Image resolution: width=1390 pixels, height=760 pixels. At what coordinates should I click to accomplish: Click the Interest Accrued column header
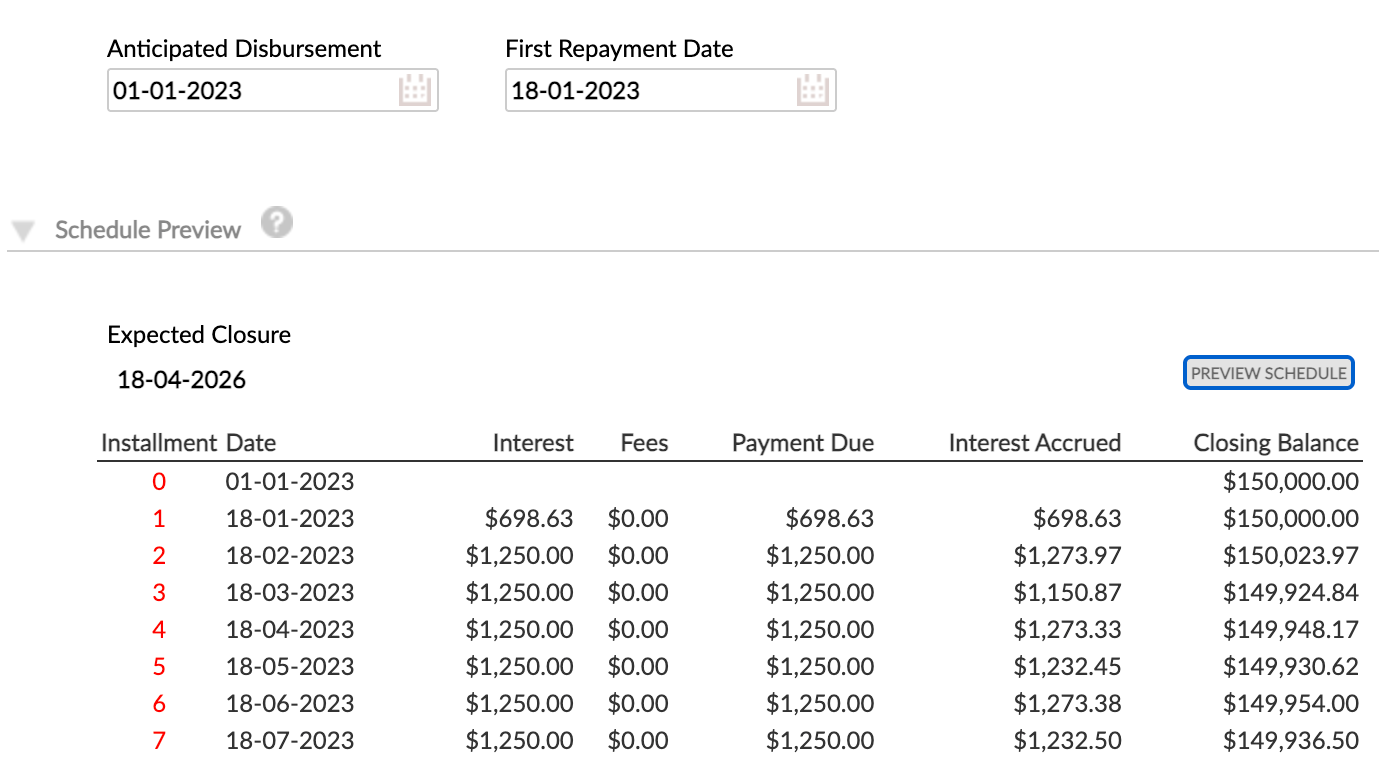1034,443
